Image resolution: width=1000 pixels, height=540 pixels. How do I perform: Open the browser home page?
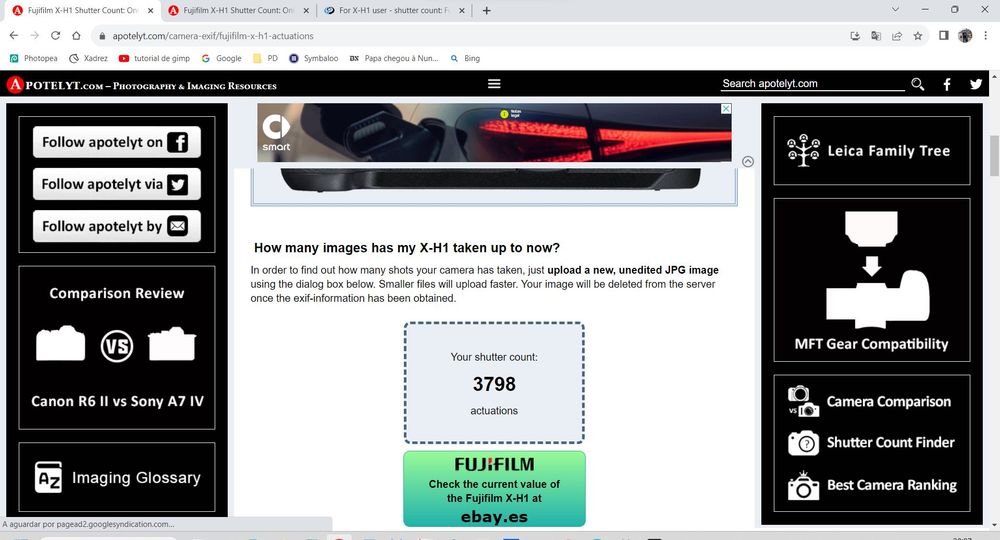click(76, 36)
